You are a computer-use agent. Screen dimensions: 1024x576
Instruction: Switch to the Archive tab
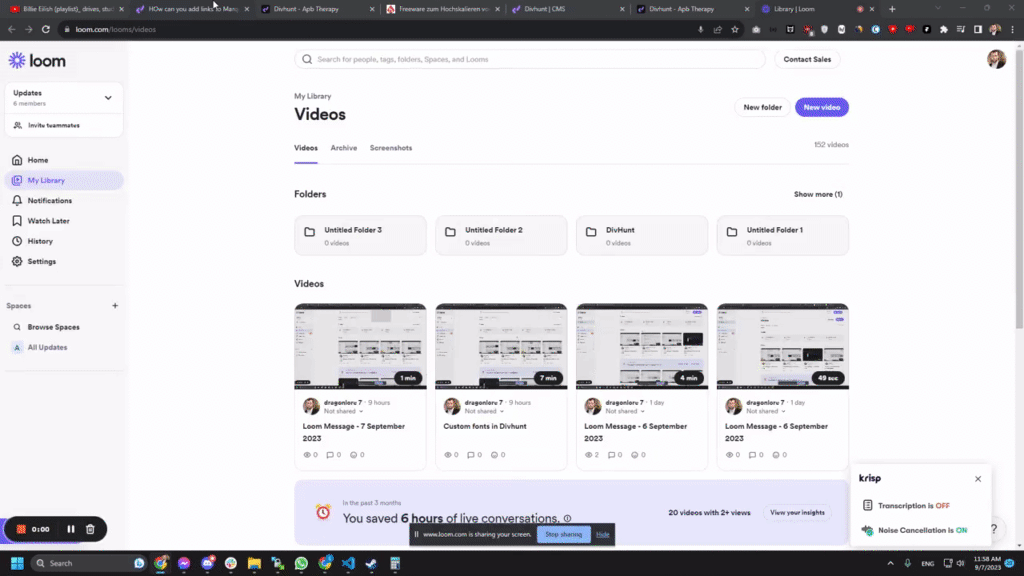click(344, 148)
